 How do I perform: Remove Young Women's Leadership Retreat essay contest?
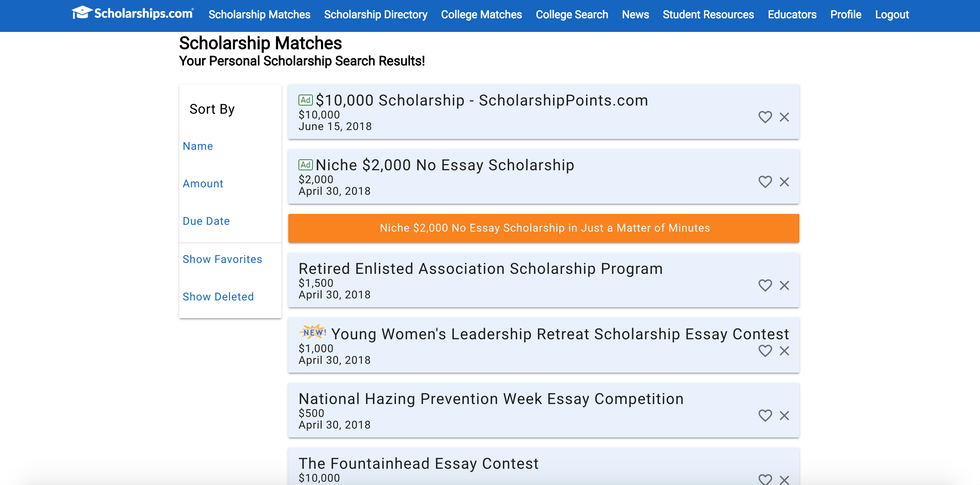(x=785, y=351)
